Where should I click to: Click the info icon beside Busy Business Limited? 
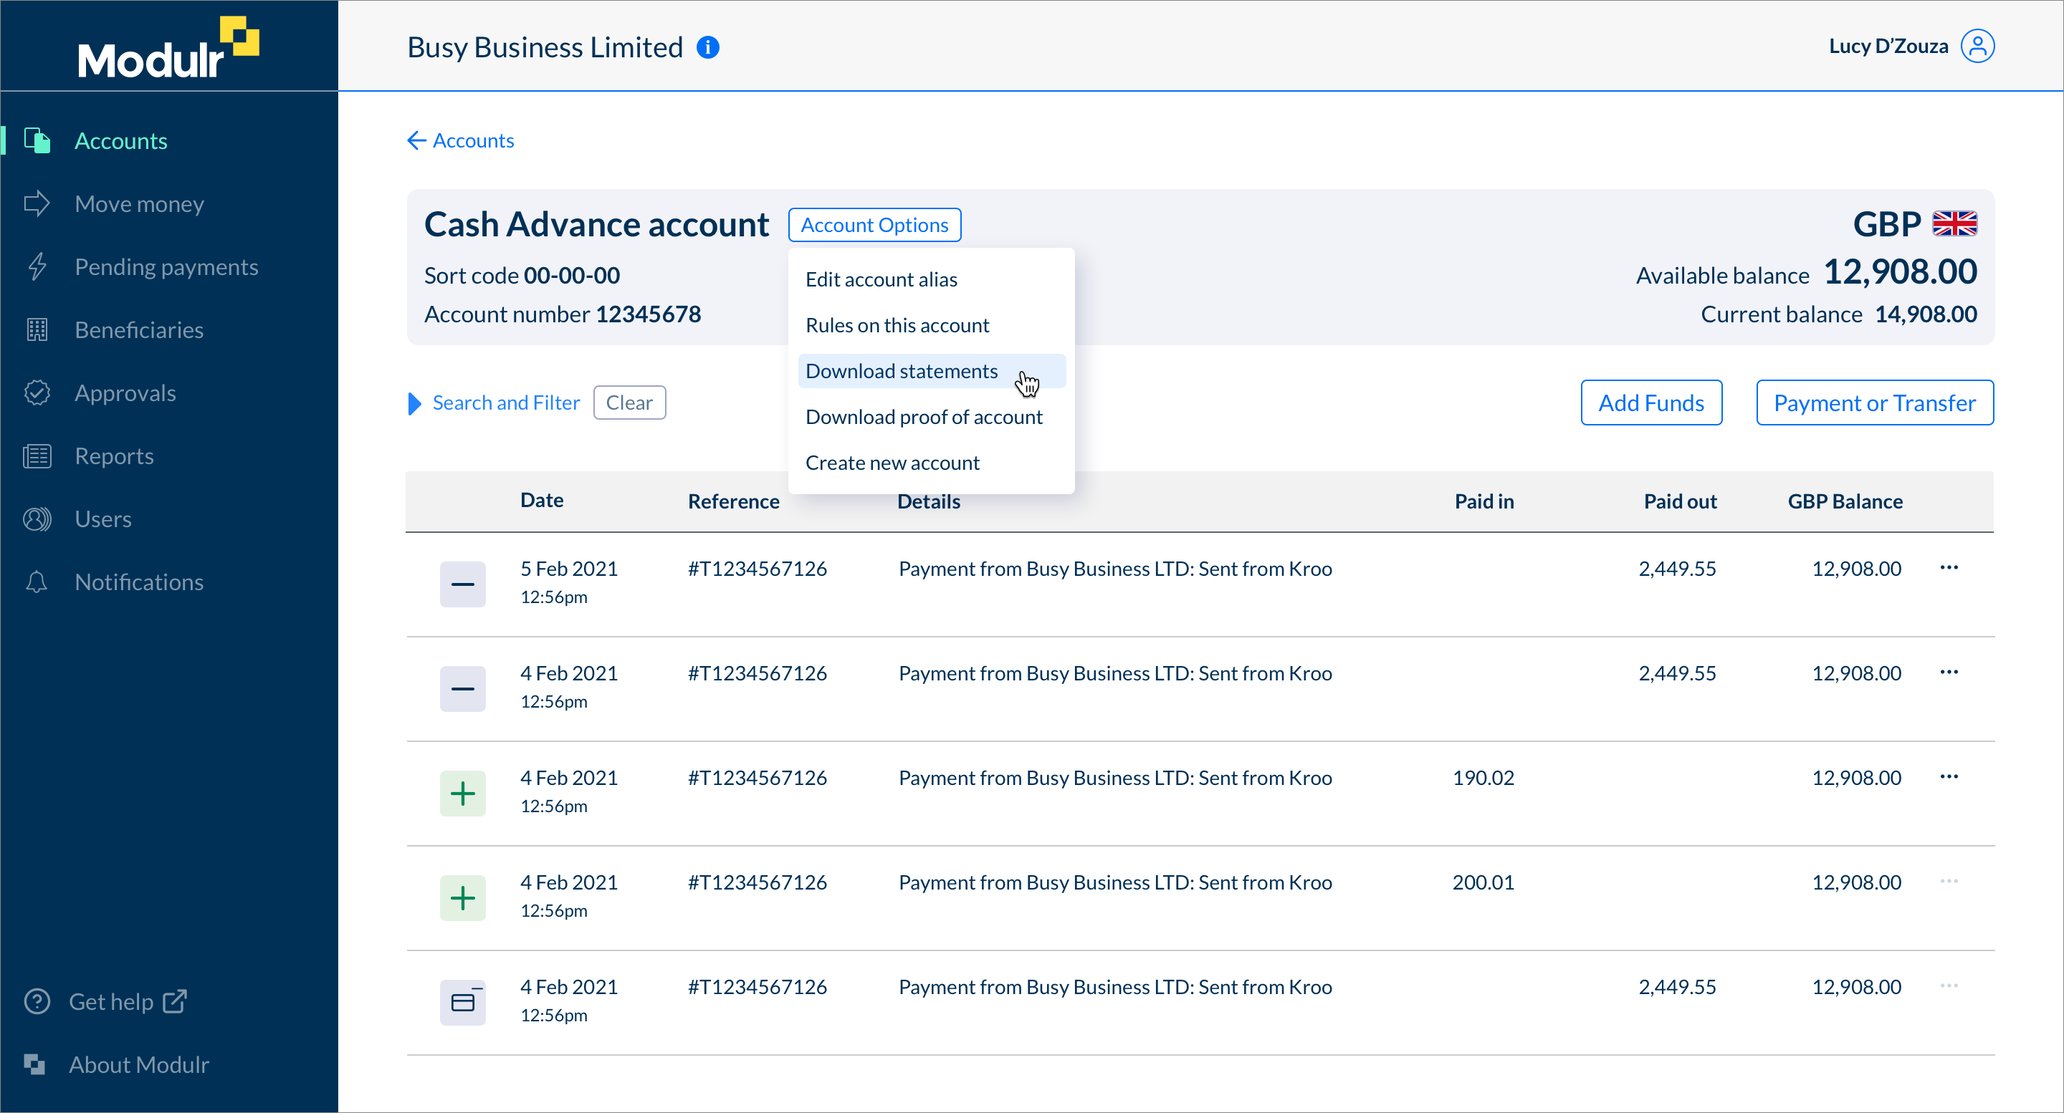[x=708, y=47]
